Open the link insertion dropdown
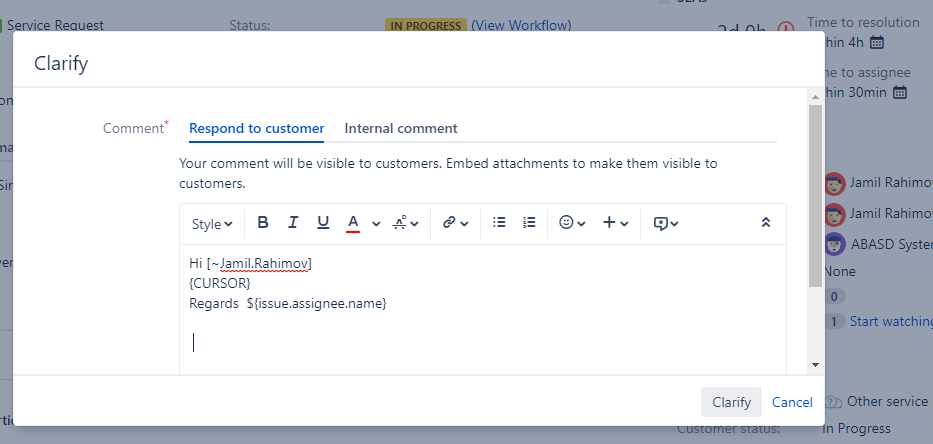Viewport: 933px width, 444px height. tap(456, 223)
